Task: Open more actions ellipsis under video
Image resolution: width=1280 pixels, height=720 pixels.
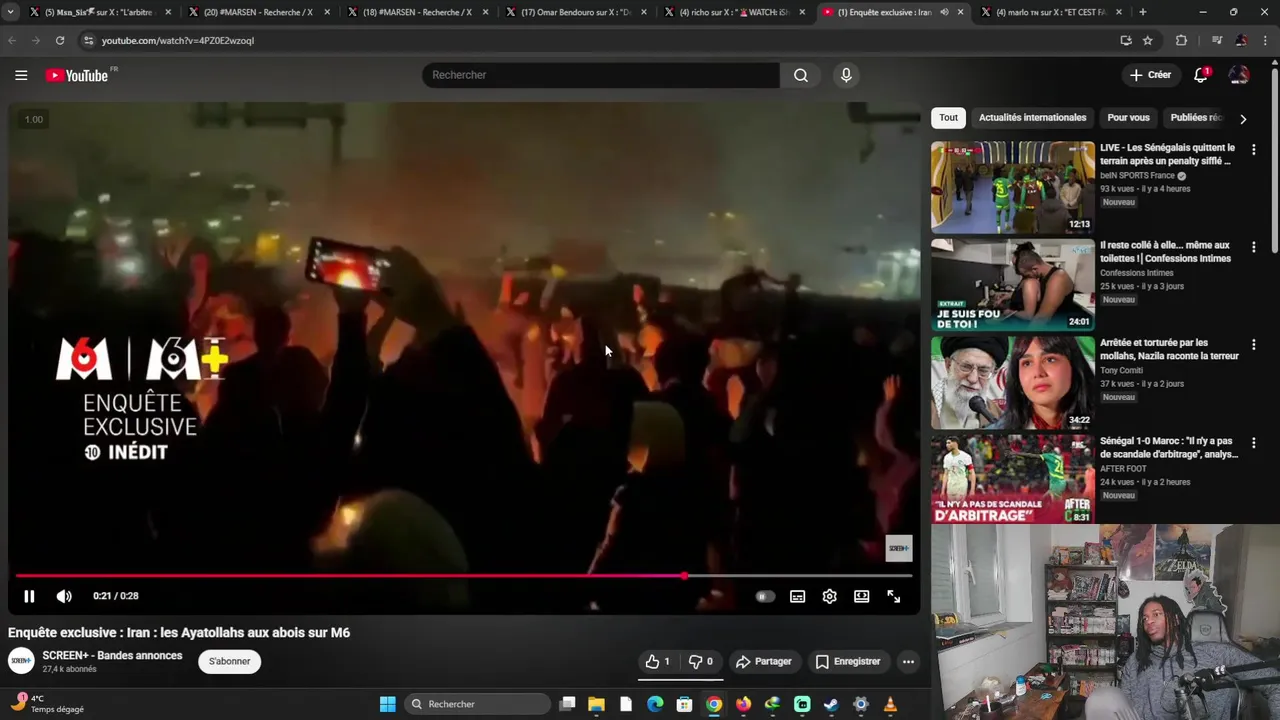Action: 908,661
